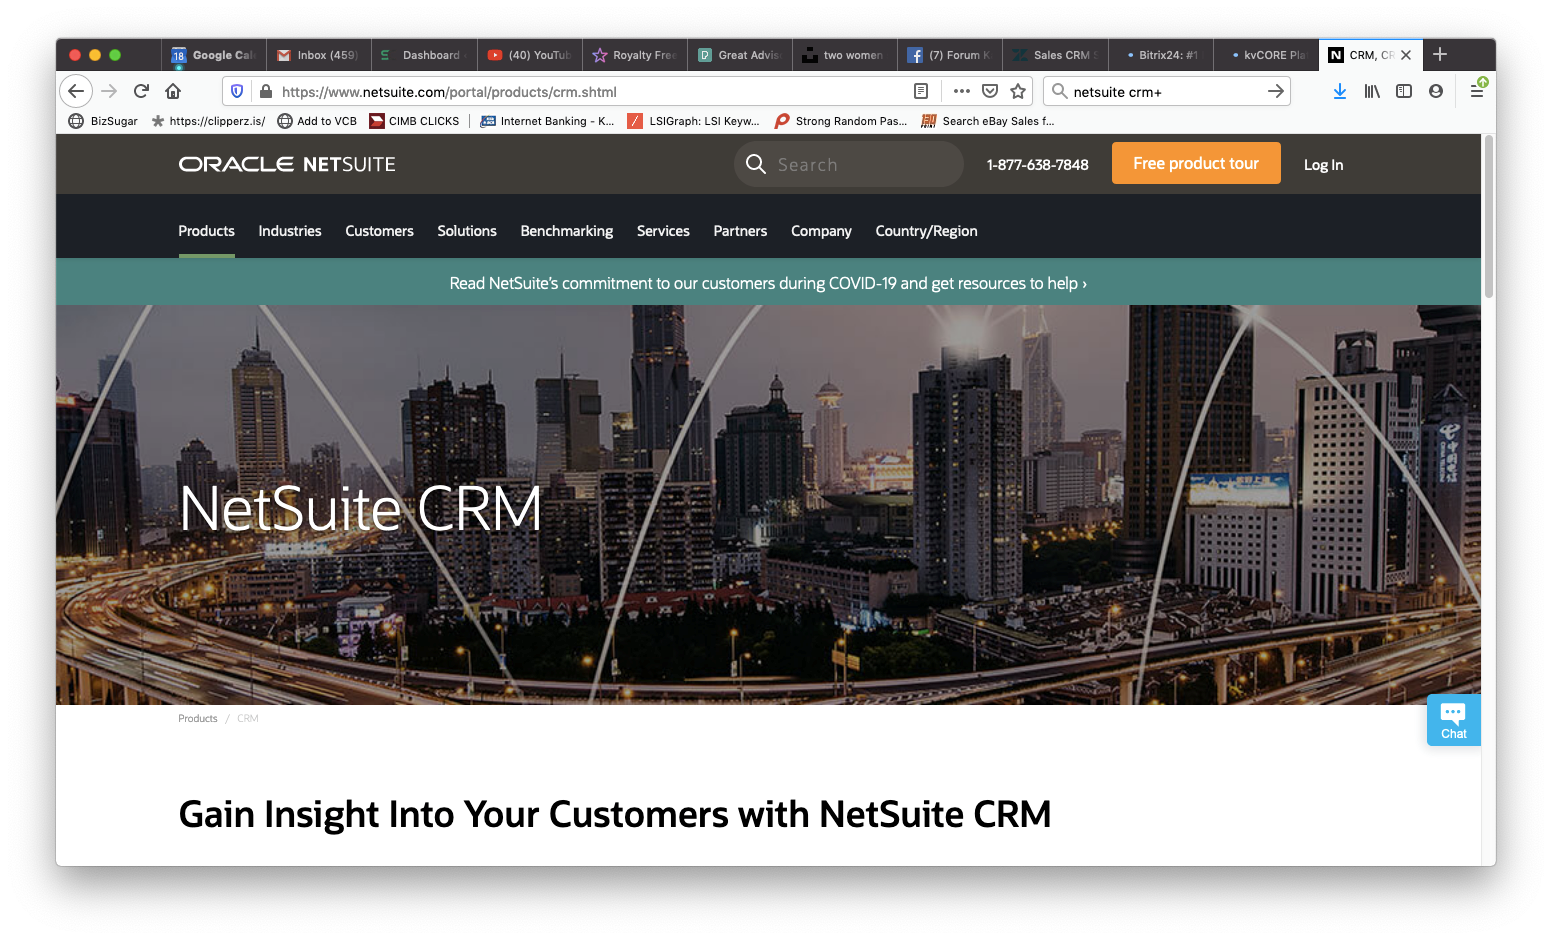Switch to Inbox (459) tab
Screen dimensions: 1552x940
click(x=318, y=55)
